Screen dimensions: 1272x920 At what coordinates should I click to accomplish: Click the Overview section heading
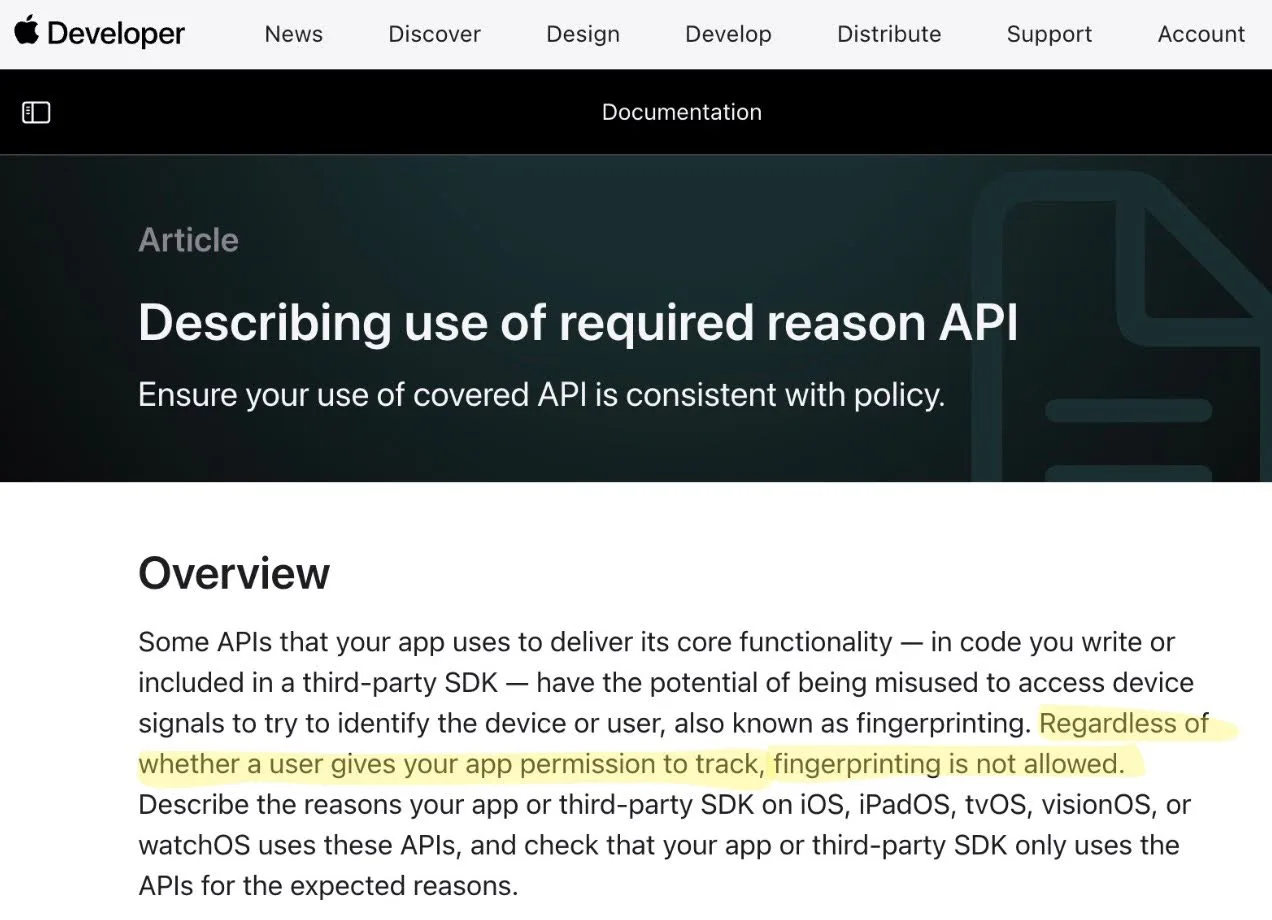[x=233, y=572]
